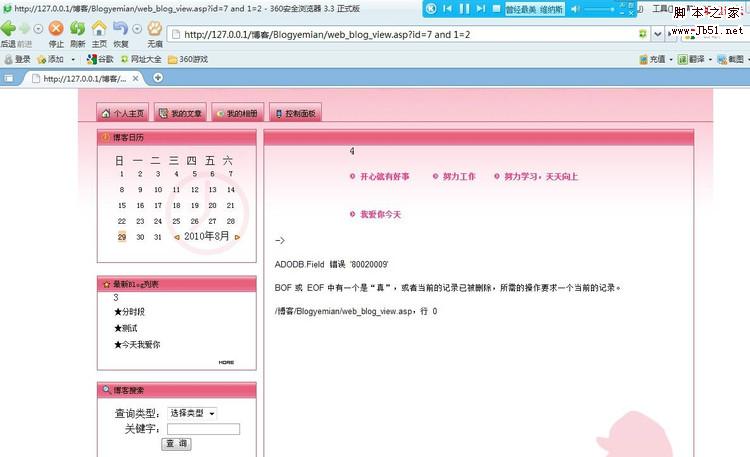Skip to previous track in music player
The width and height of the screenshot is (750, 457).
pyautogui.click(x=447, y=9)
